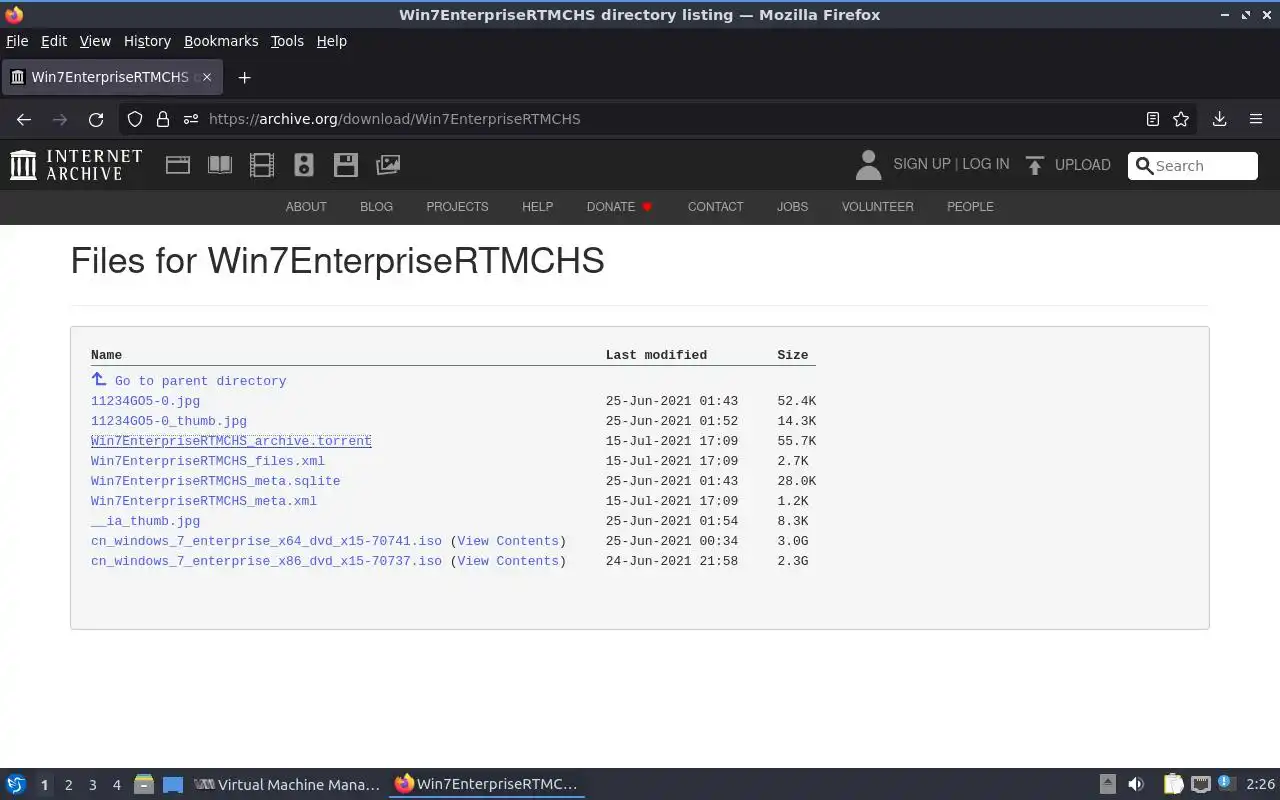
Task: Open the images icon in Archive header
Action: tap(388, 165)
